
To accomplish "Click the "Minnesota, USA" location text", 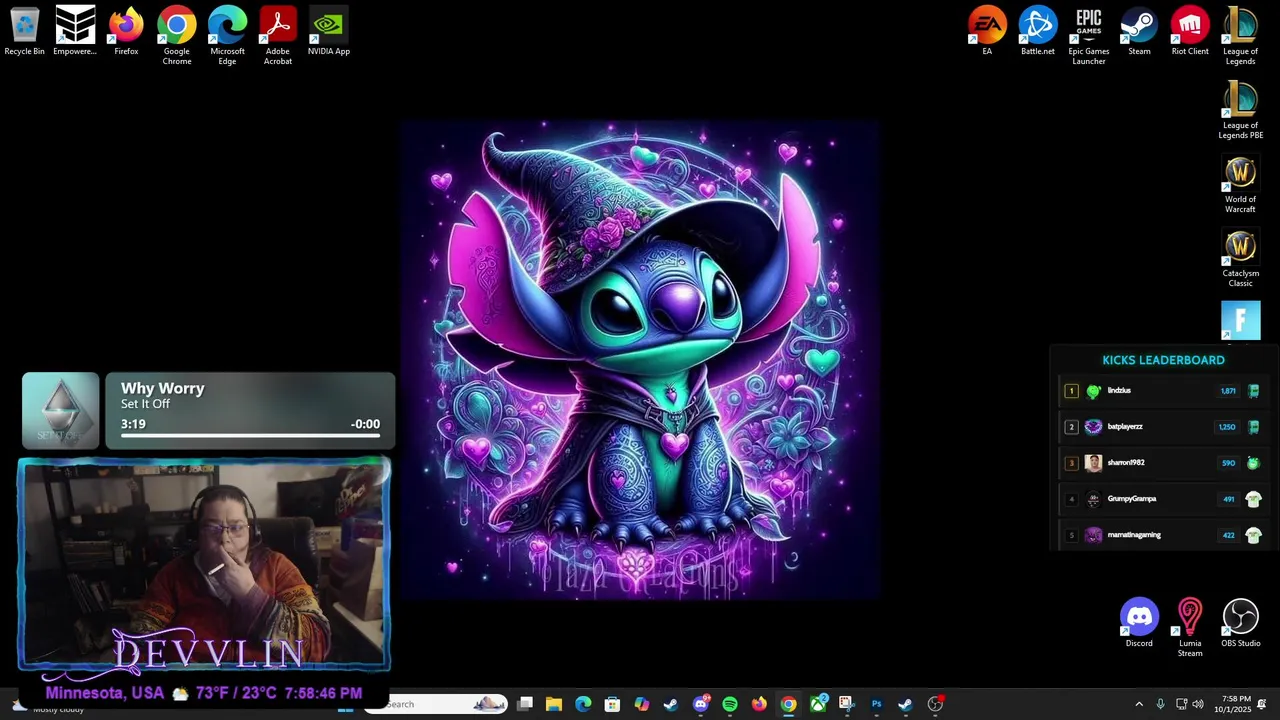I will click(105, 693).
